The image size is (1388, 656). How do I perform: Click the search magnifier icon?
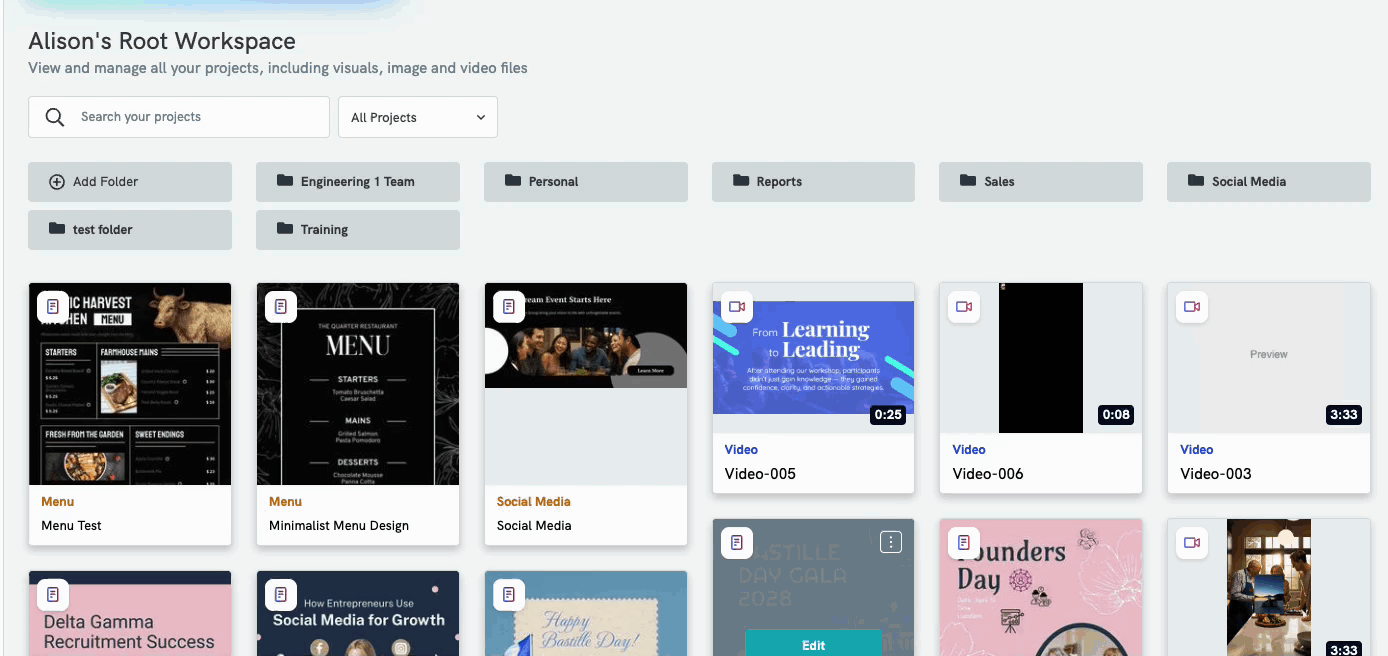click(55, 117)
